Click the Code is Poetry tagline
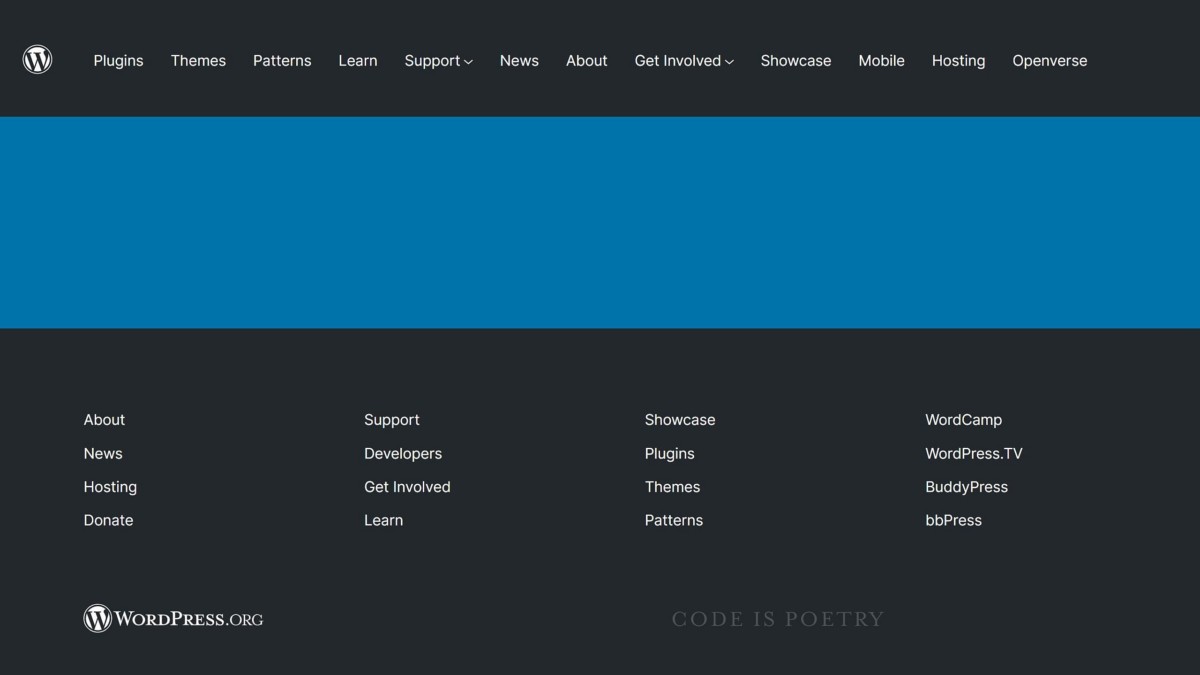The width and height of the screenshot is (1200, 675). (x=778, y=619)
